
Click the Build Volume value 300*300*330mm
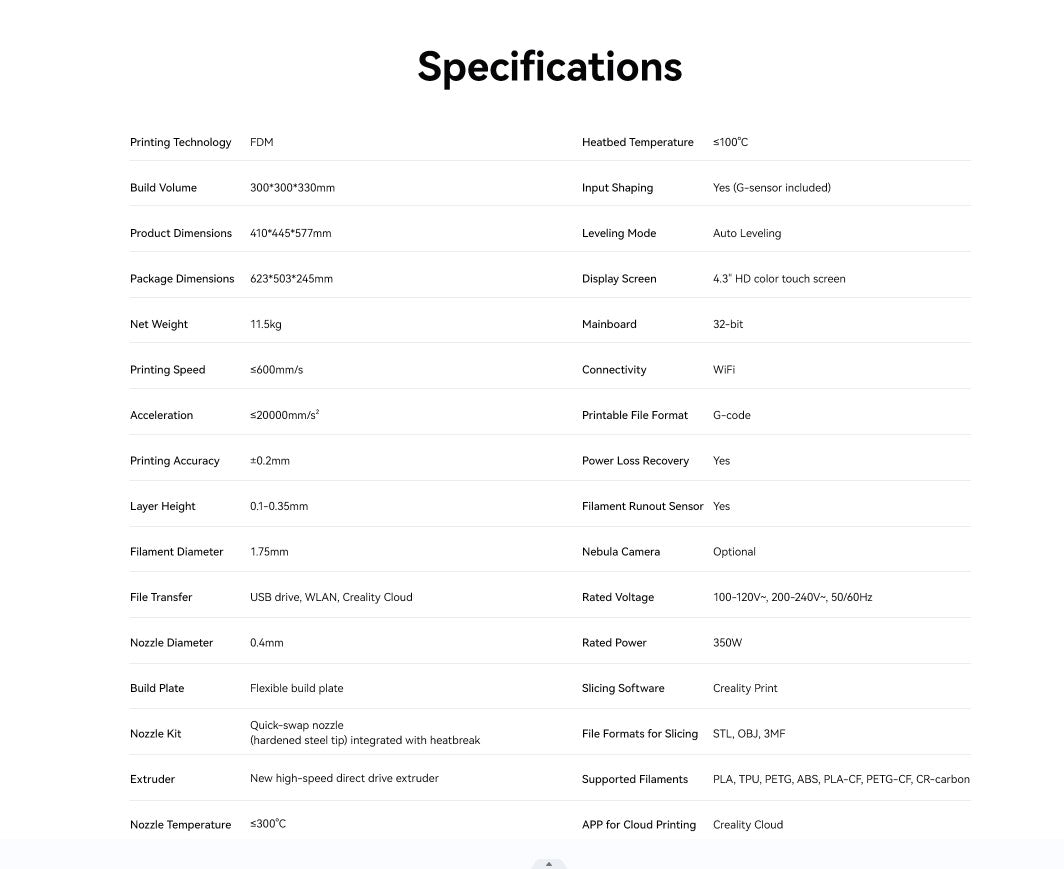coord(292,187)
